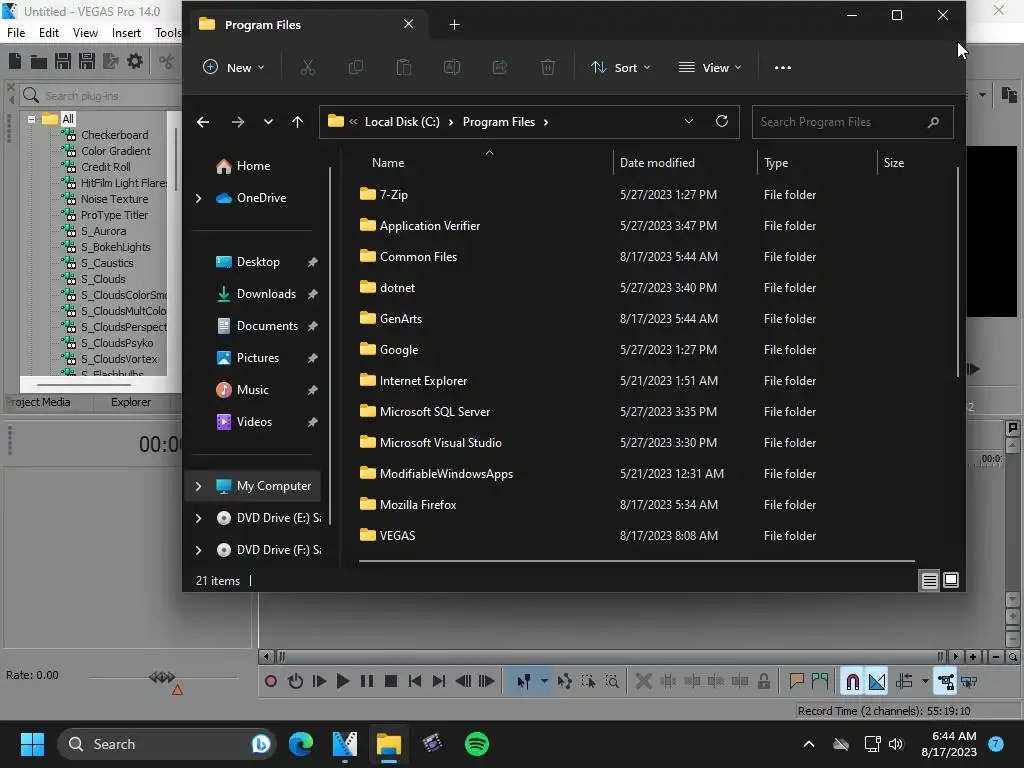
Task: Go to project end in VEGAS
Action: tap(439, 682)
